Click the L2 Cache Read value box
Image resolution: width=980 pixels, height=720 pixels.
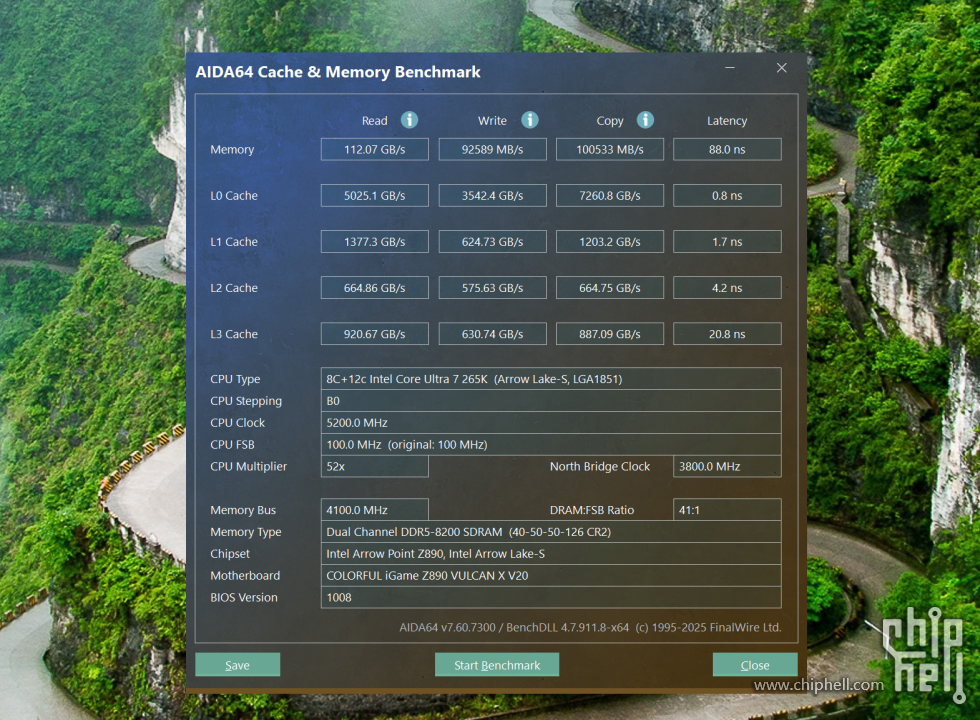pos(375,288)
